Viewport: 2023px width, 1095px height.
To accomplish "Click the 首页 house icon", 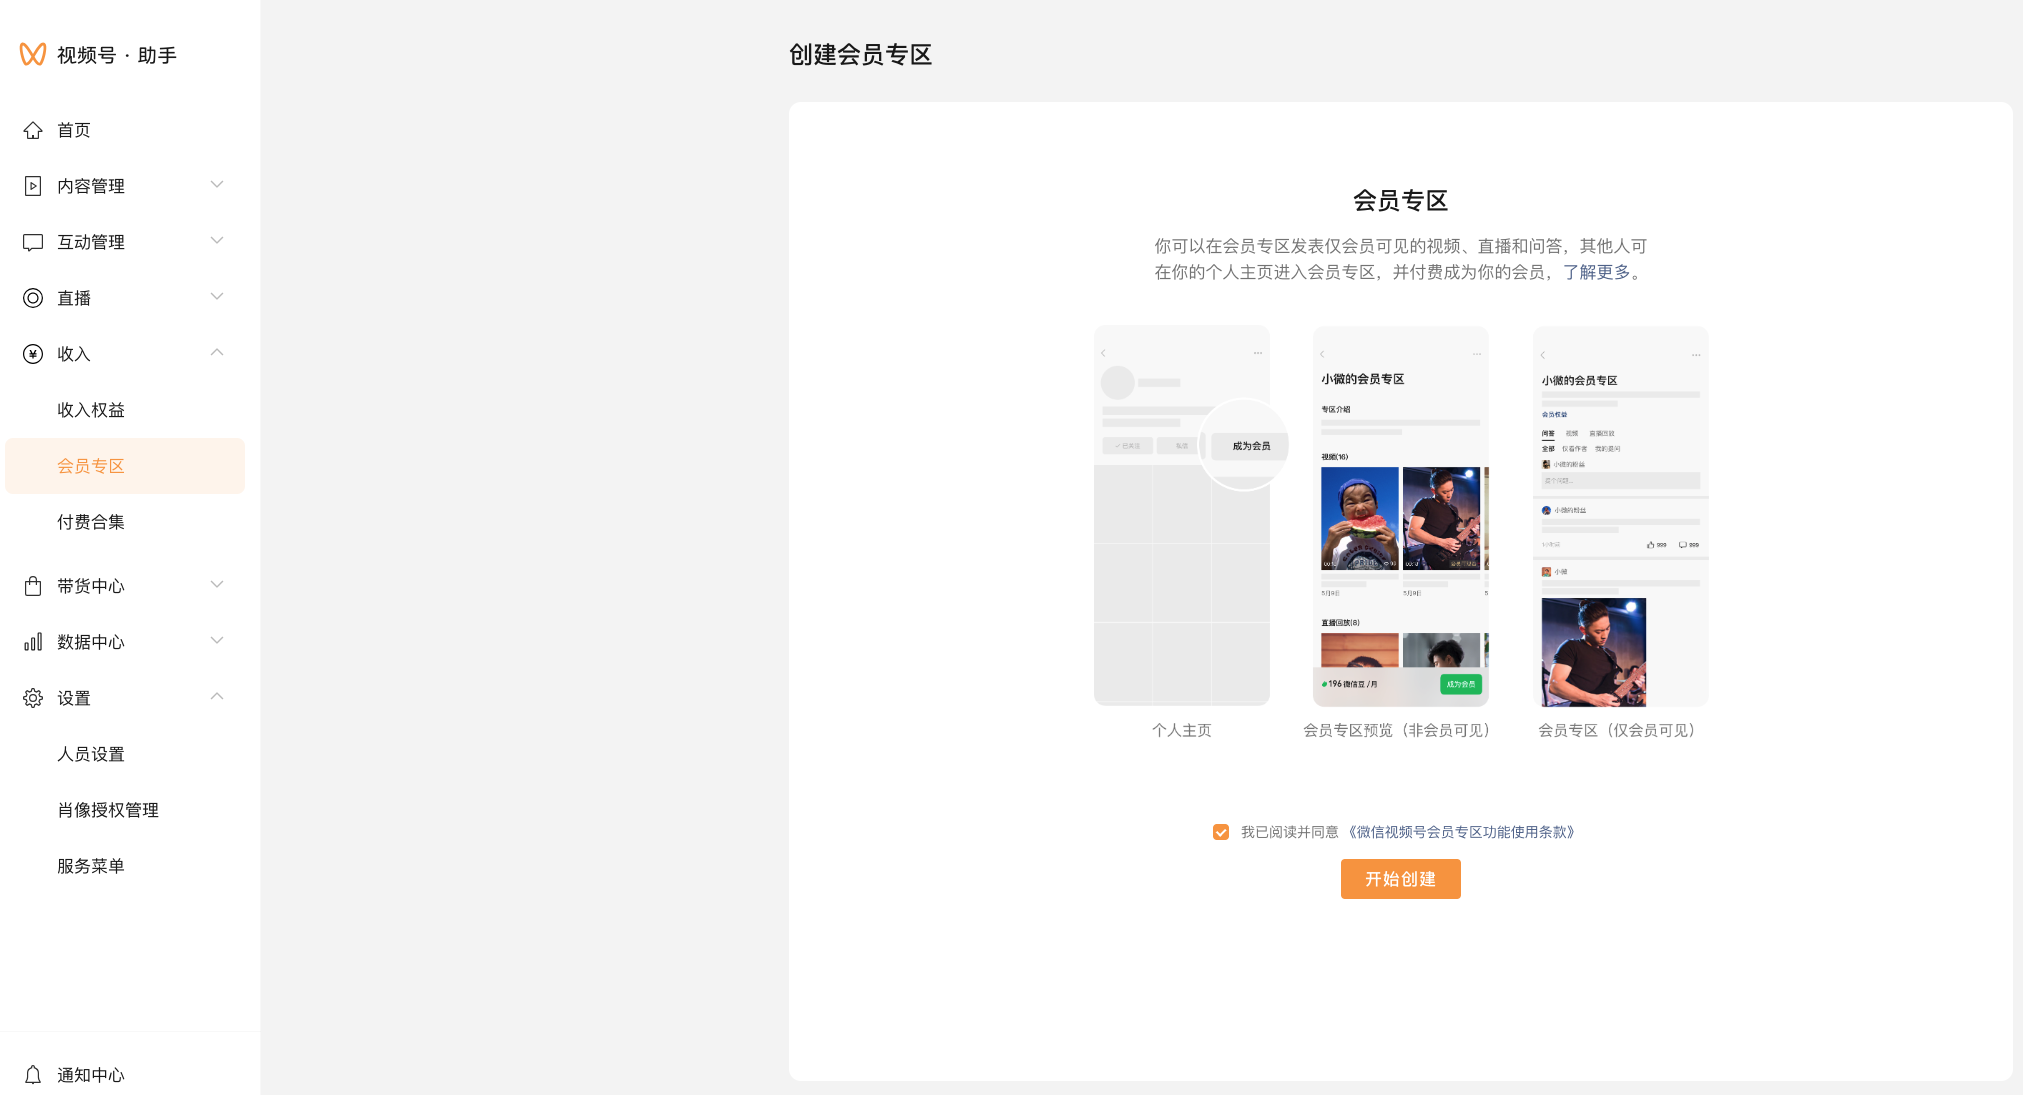I will [x=33, y=130].
